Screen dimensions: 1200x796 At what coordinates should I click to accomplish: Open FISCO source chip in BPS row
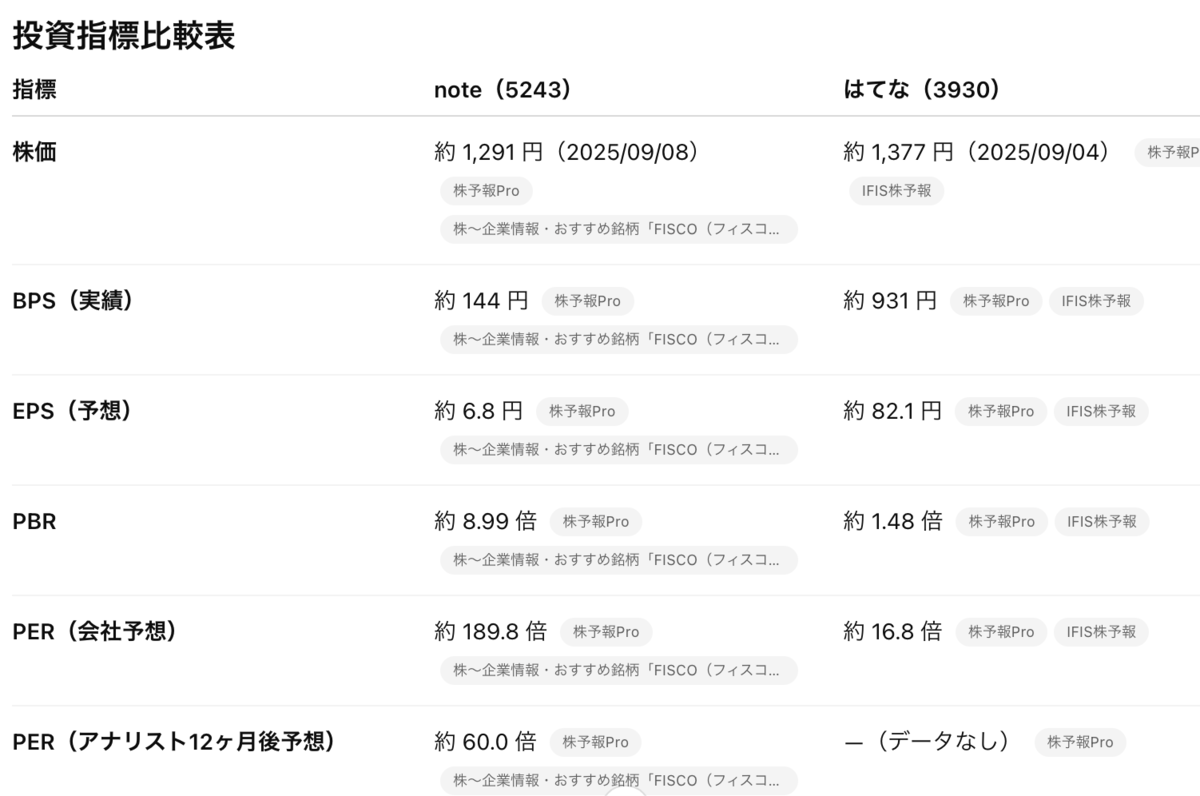tap(619, 339)
